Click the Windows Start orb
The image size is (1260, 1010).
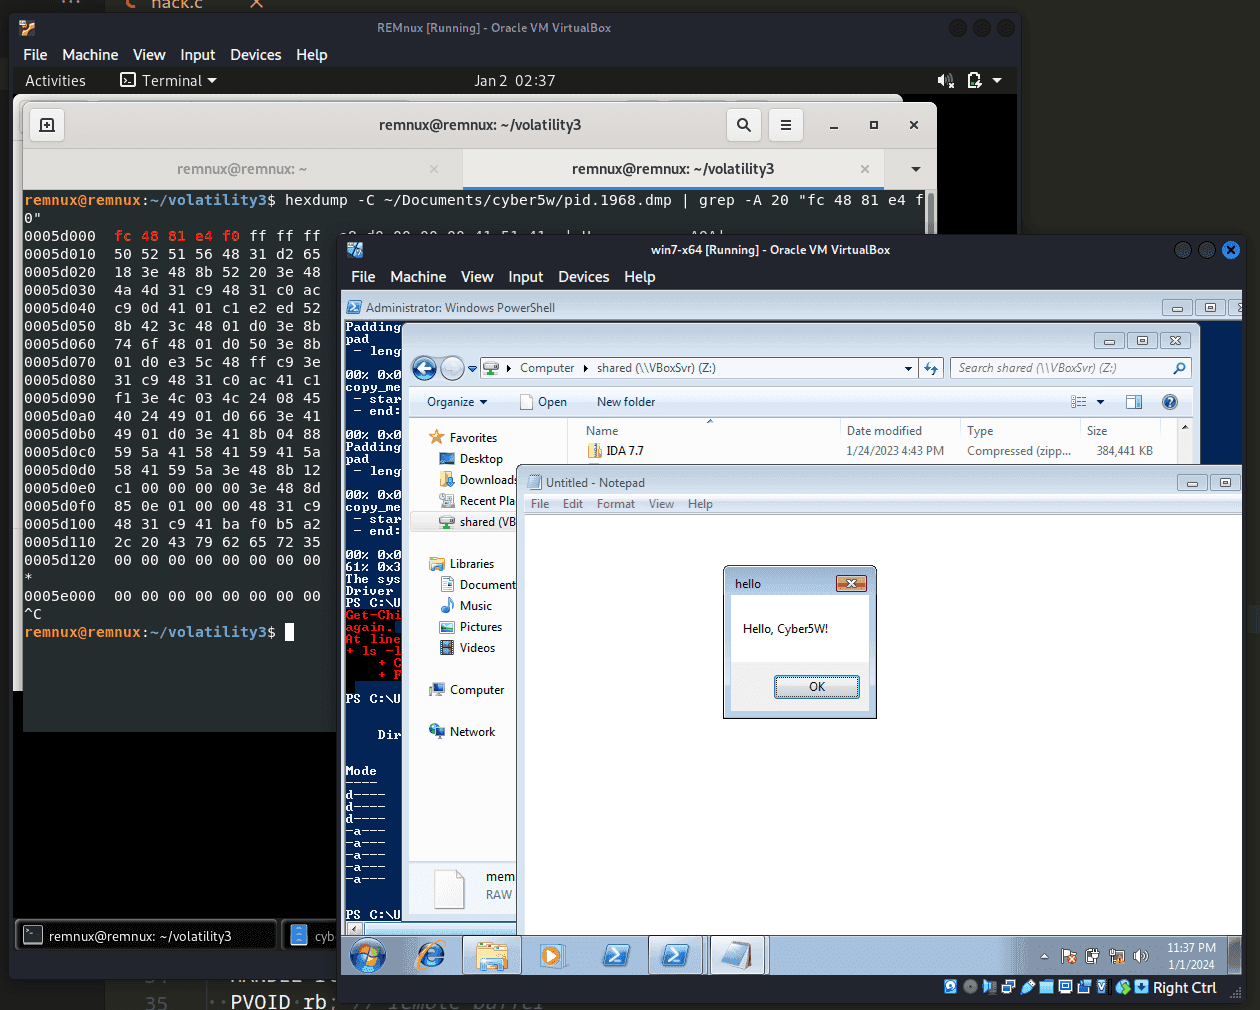coord(368,956)
